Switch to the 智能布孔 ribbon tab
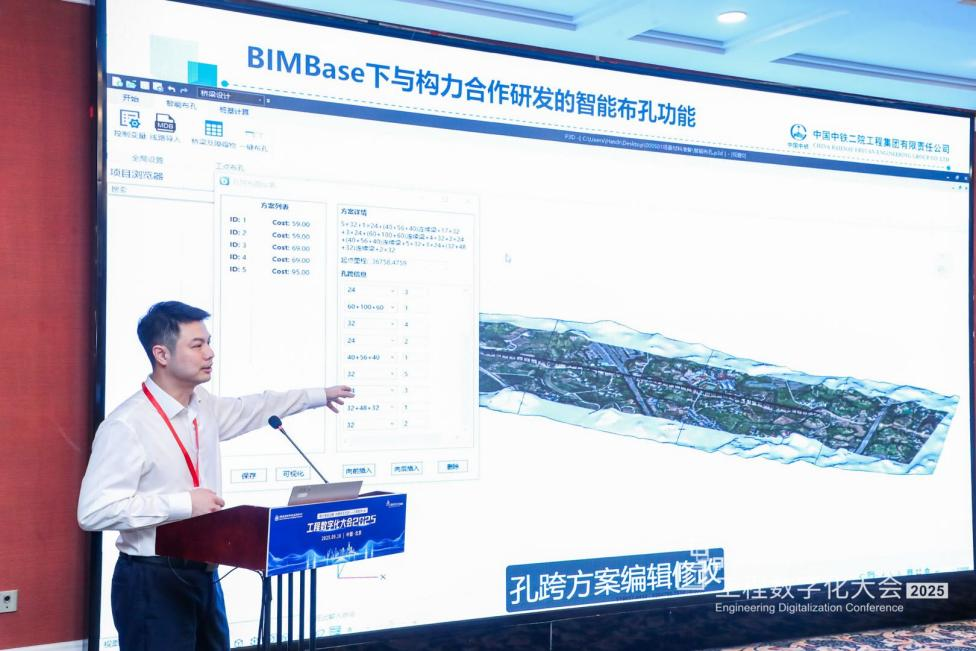 (181, 103)
